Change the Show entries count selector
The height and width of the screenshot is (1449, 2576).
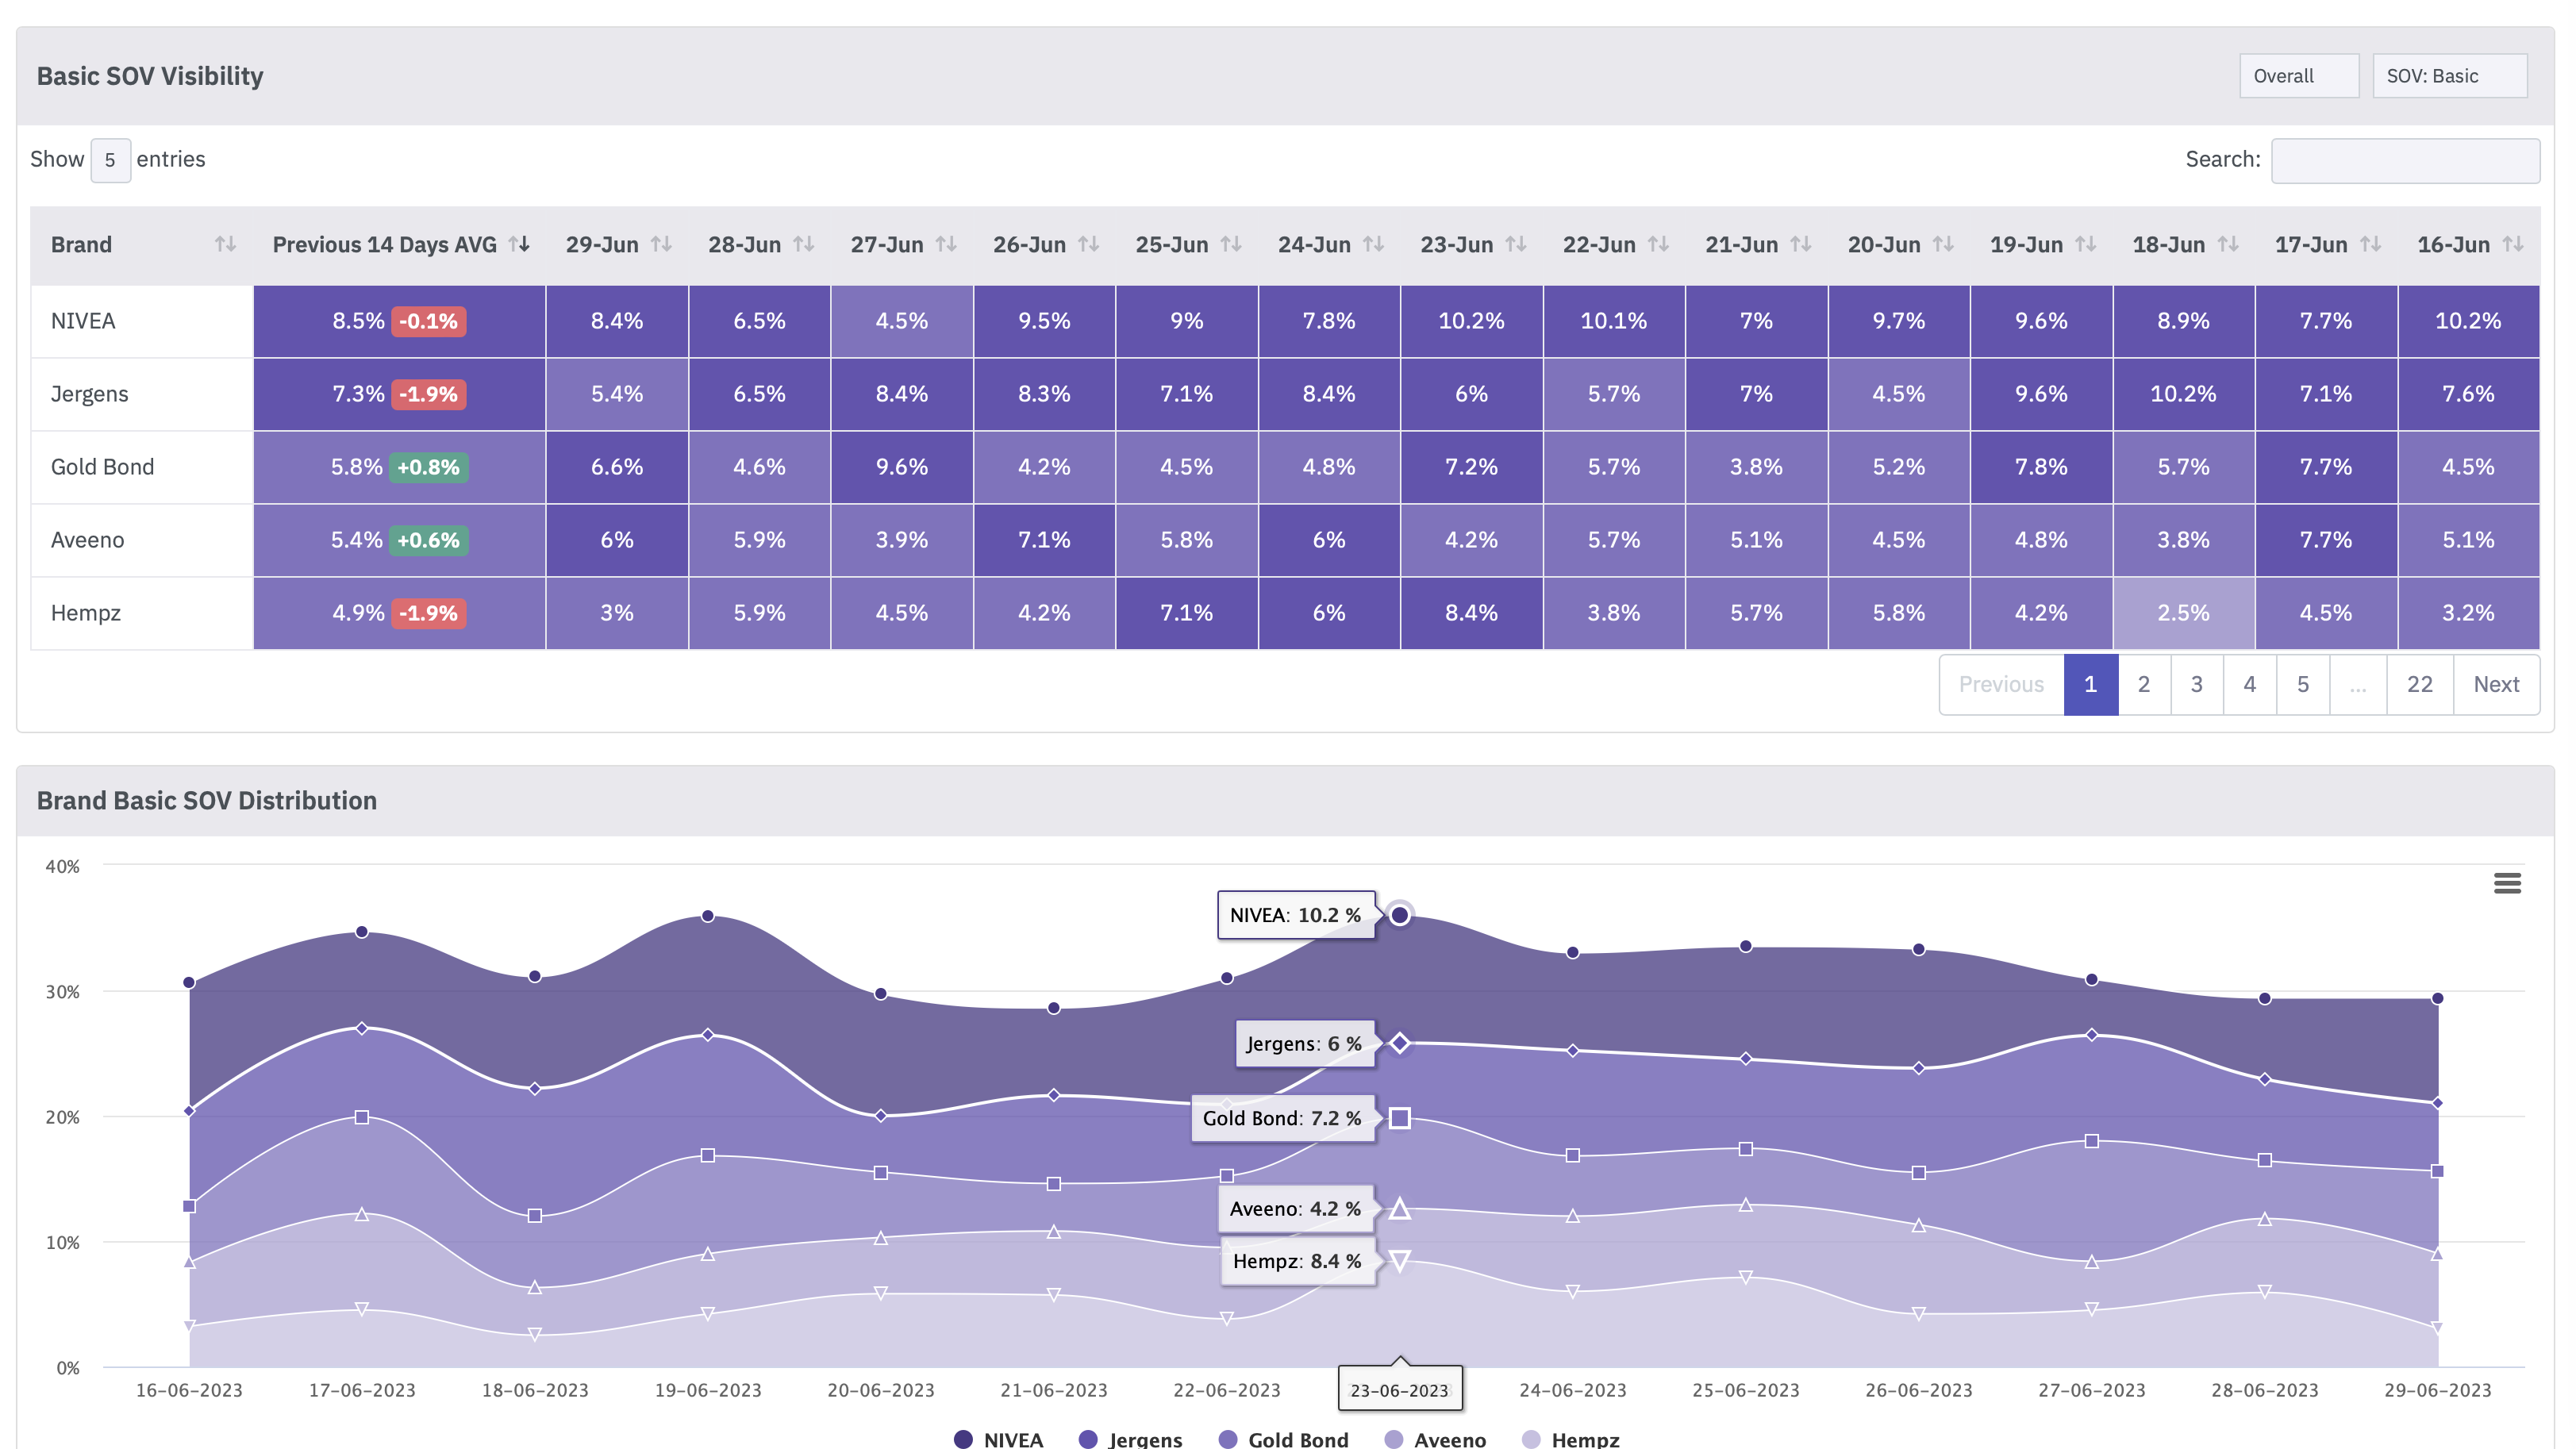click(x=110, y=160)
